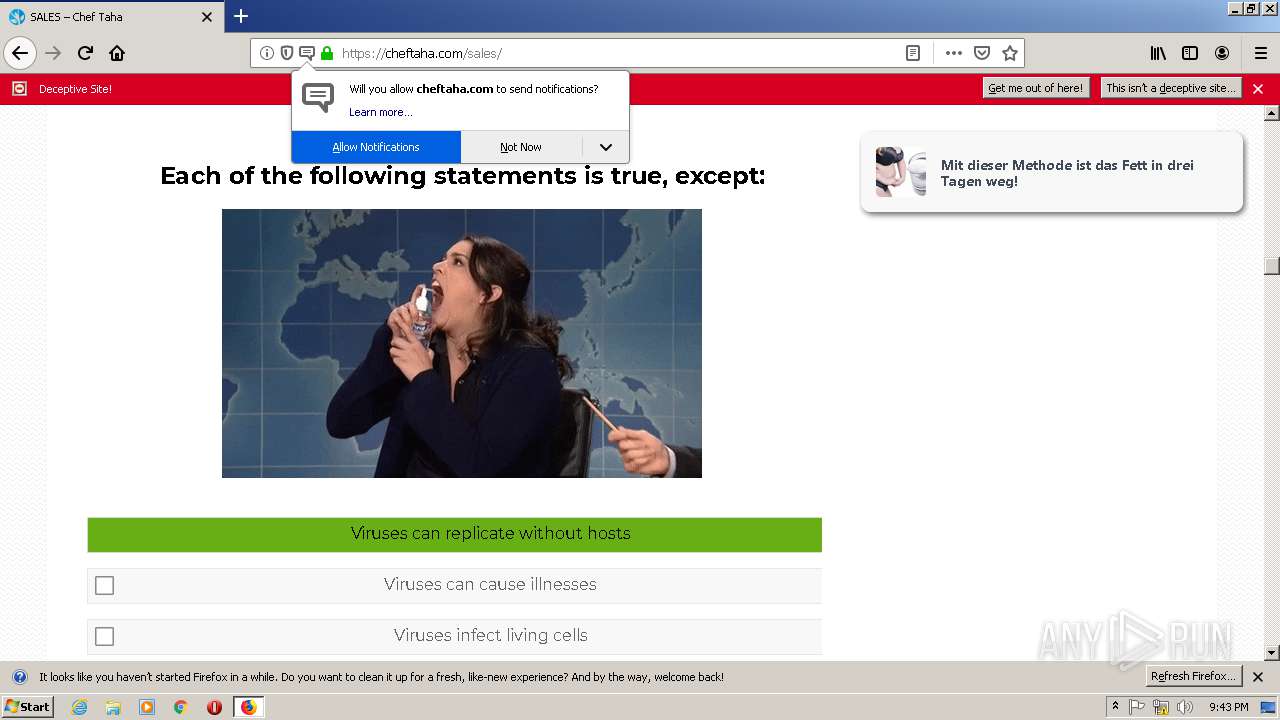Screen dimensions: 1280x720
Task: Toggle reader view icon
Action: 913,53
